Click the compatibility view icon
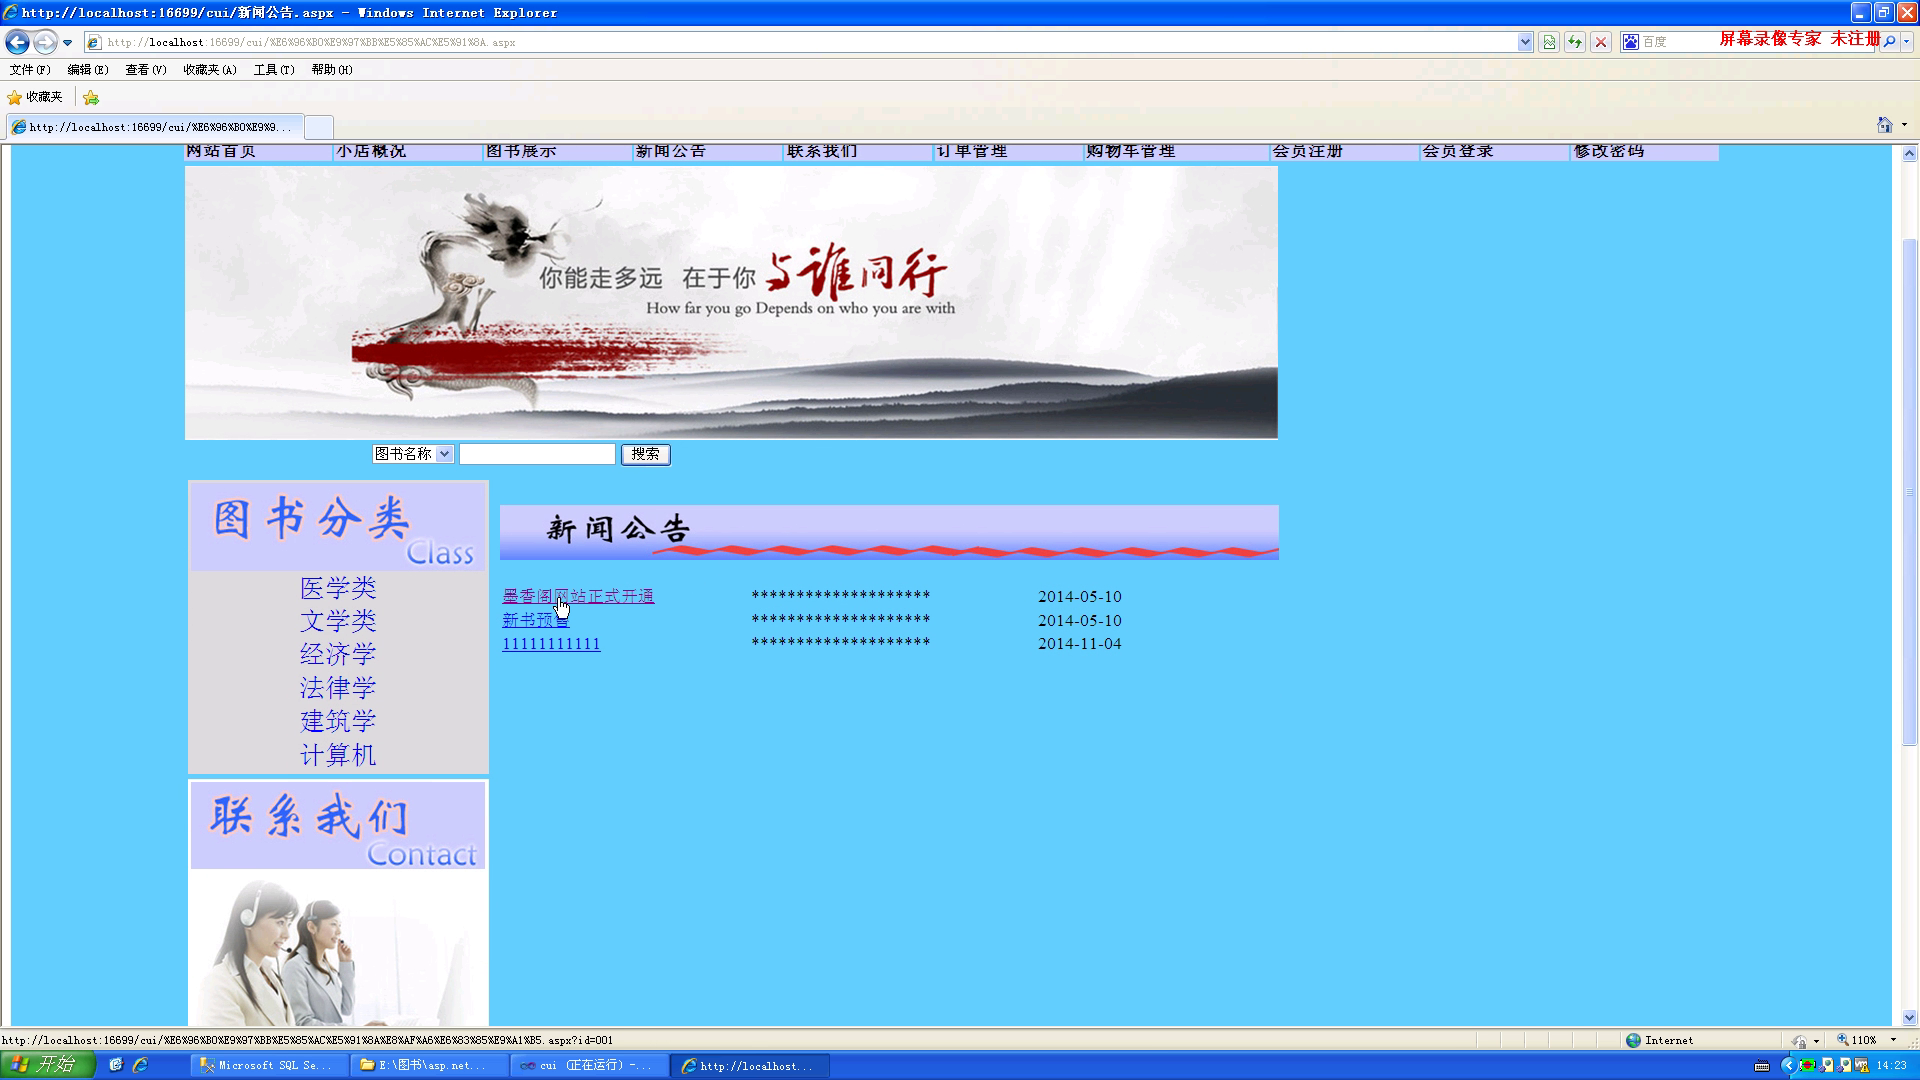Viewport: 1920px width, 1080px height. click(x=1549, y=42)
